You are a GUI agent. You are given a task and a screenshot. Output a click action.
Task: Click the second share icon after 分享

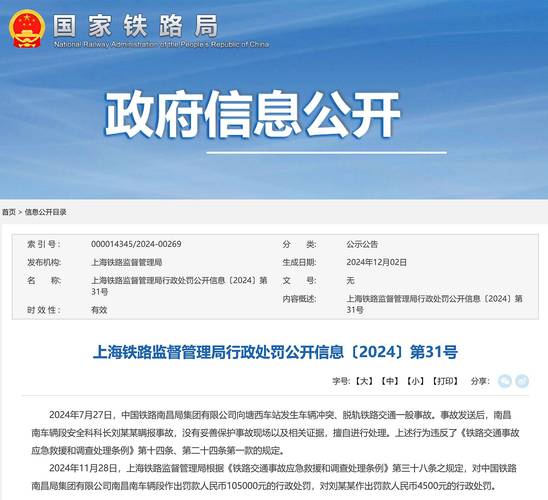[522, 381]
